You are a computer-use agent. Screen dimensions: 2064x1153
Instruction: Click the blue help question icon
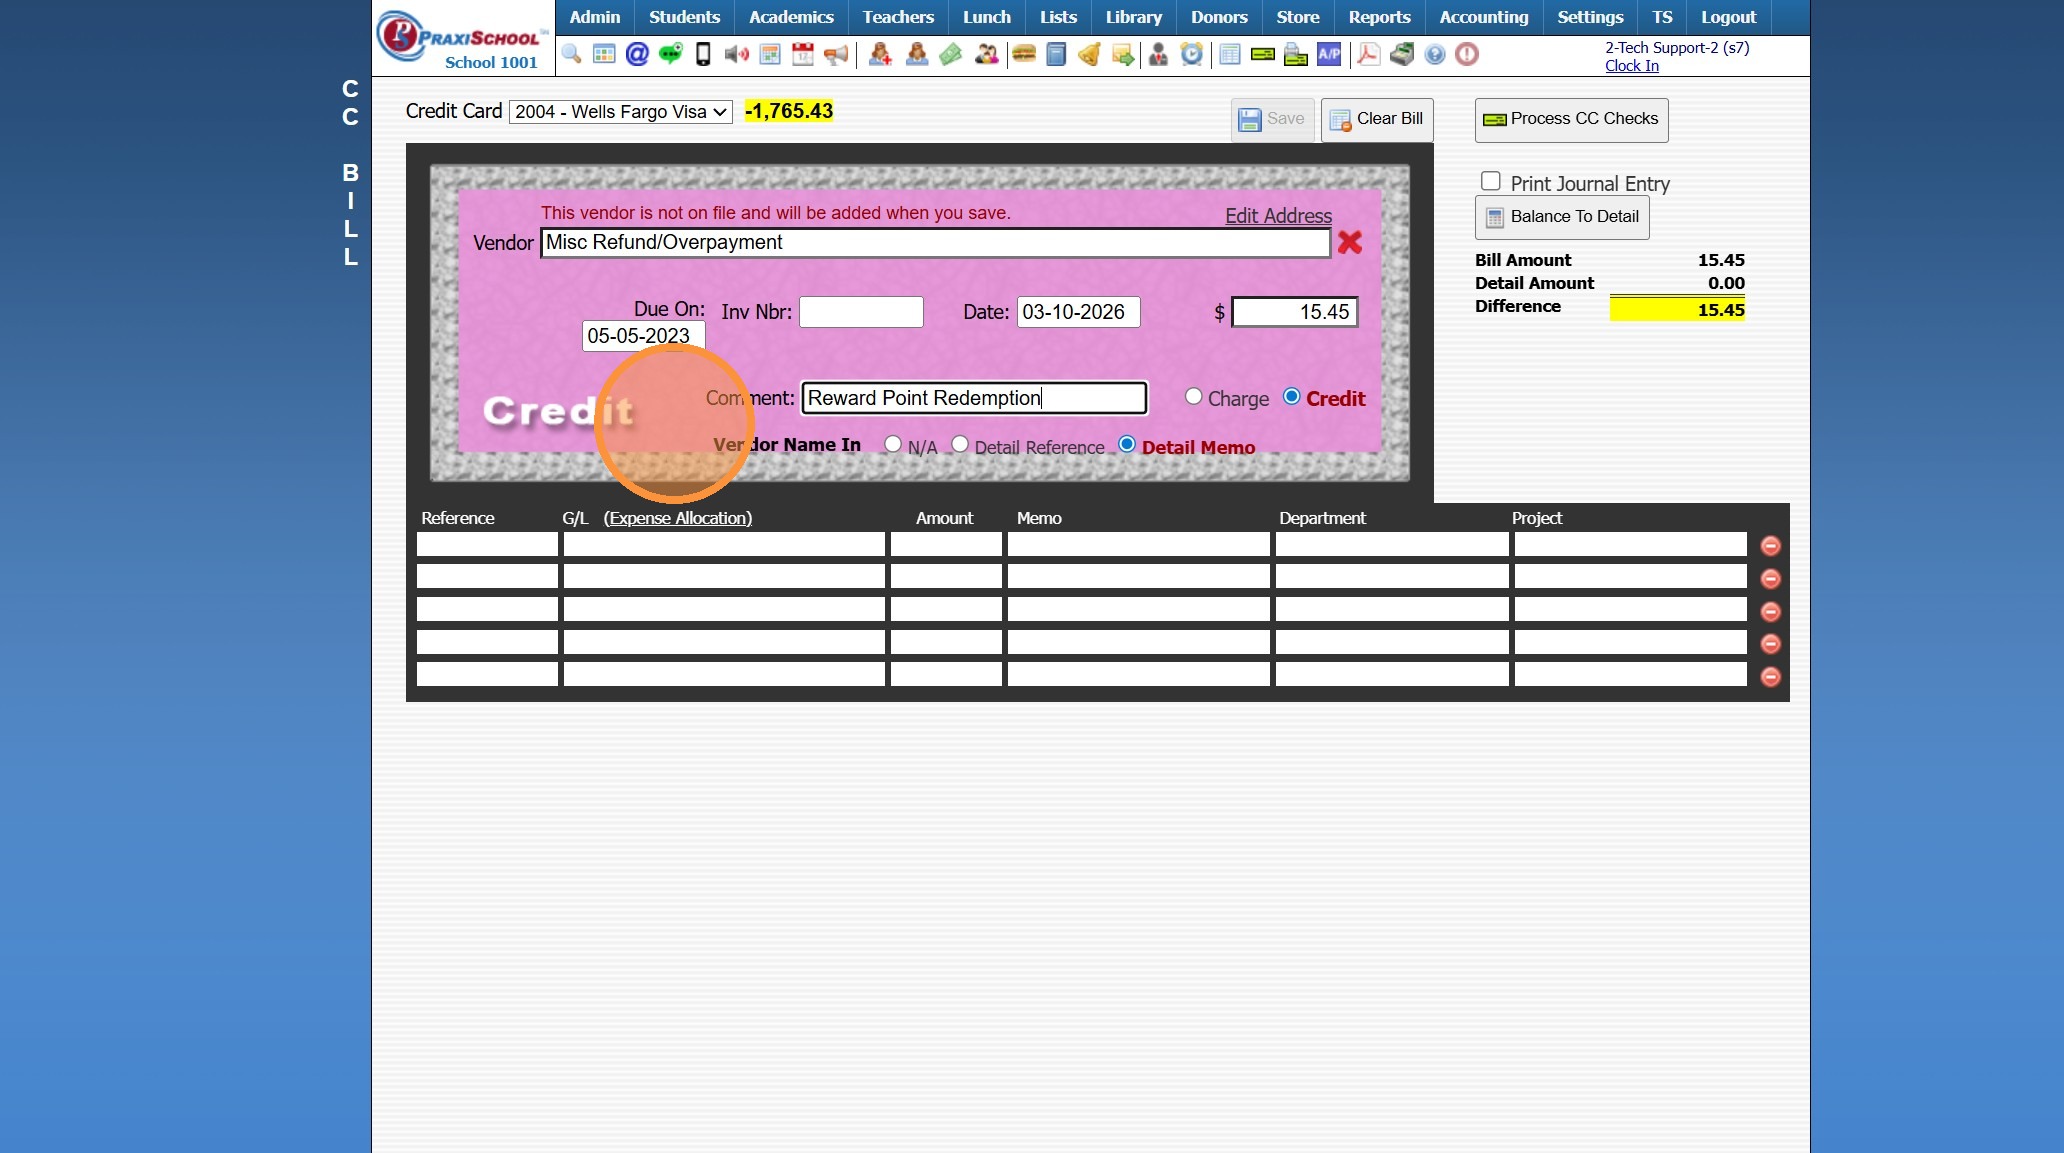[1434, 54]
